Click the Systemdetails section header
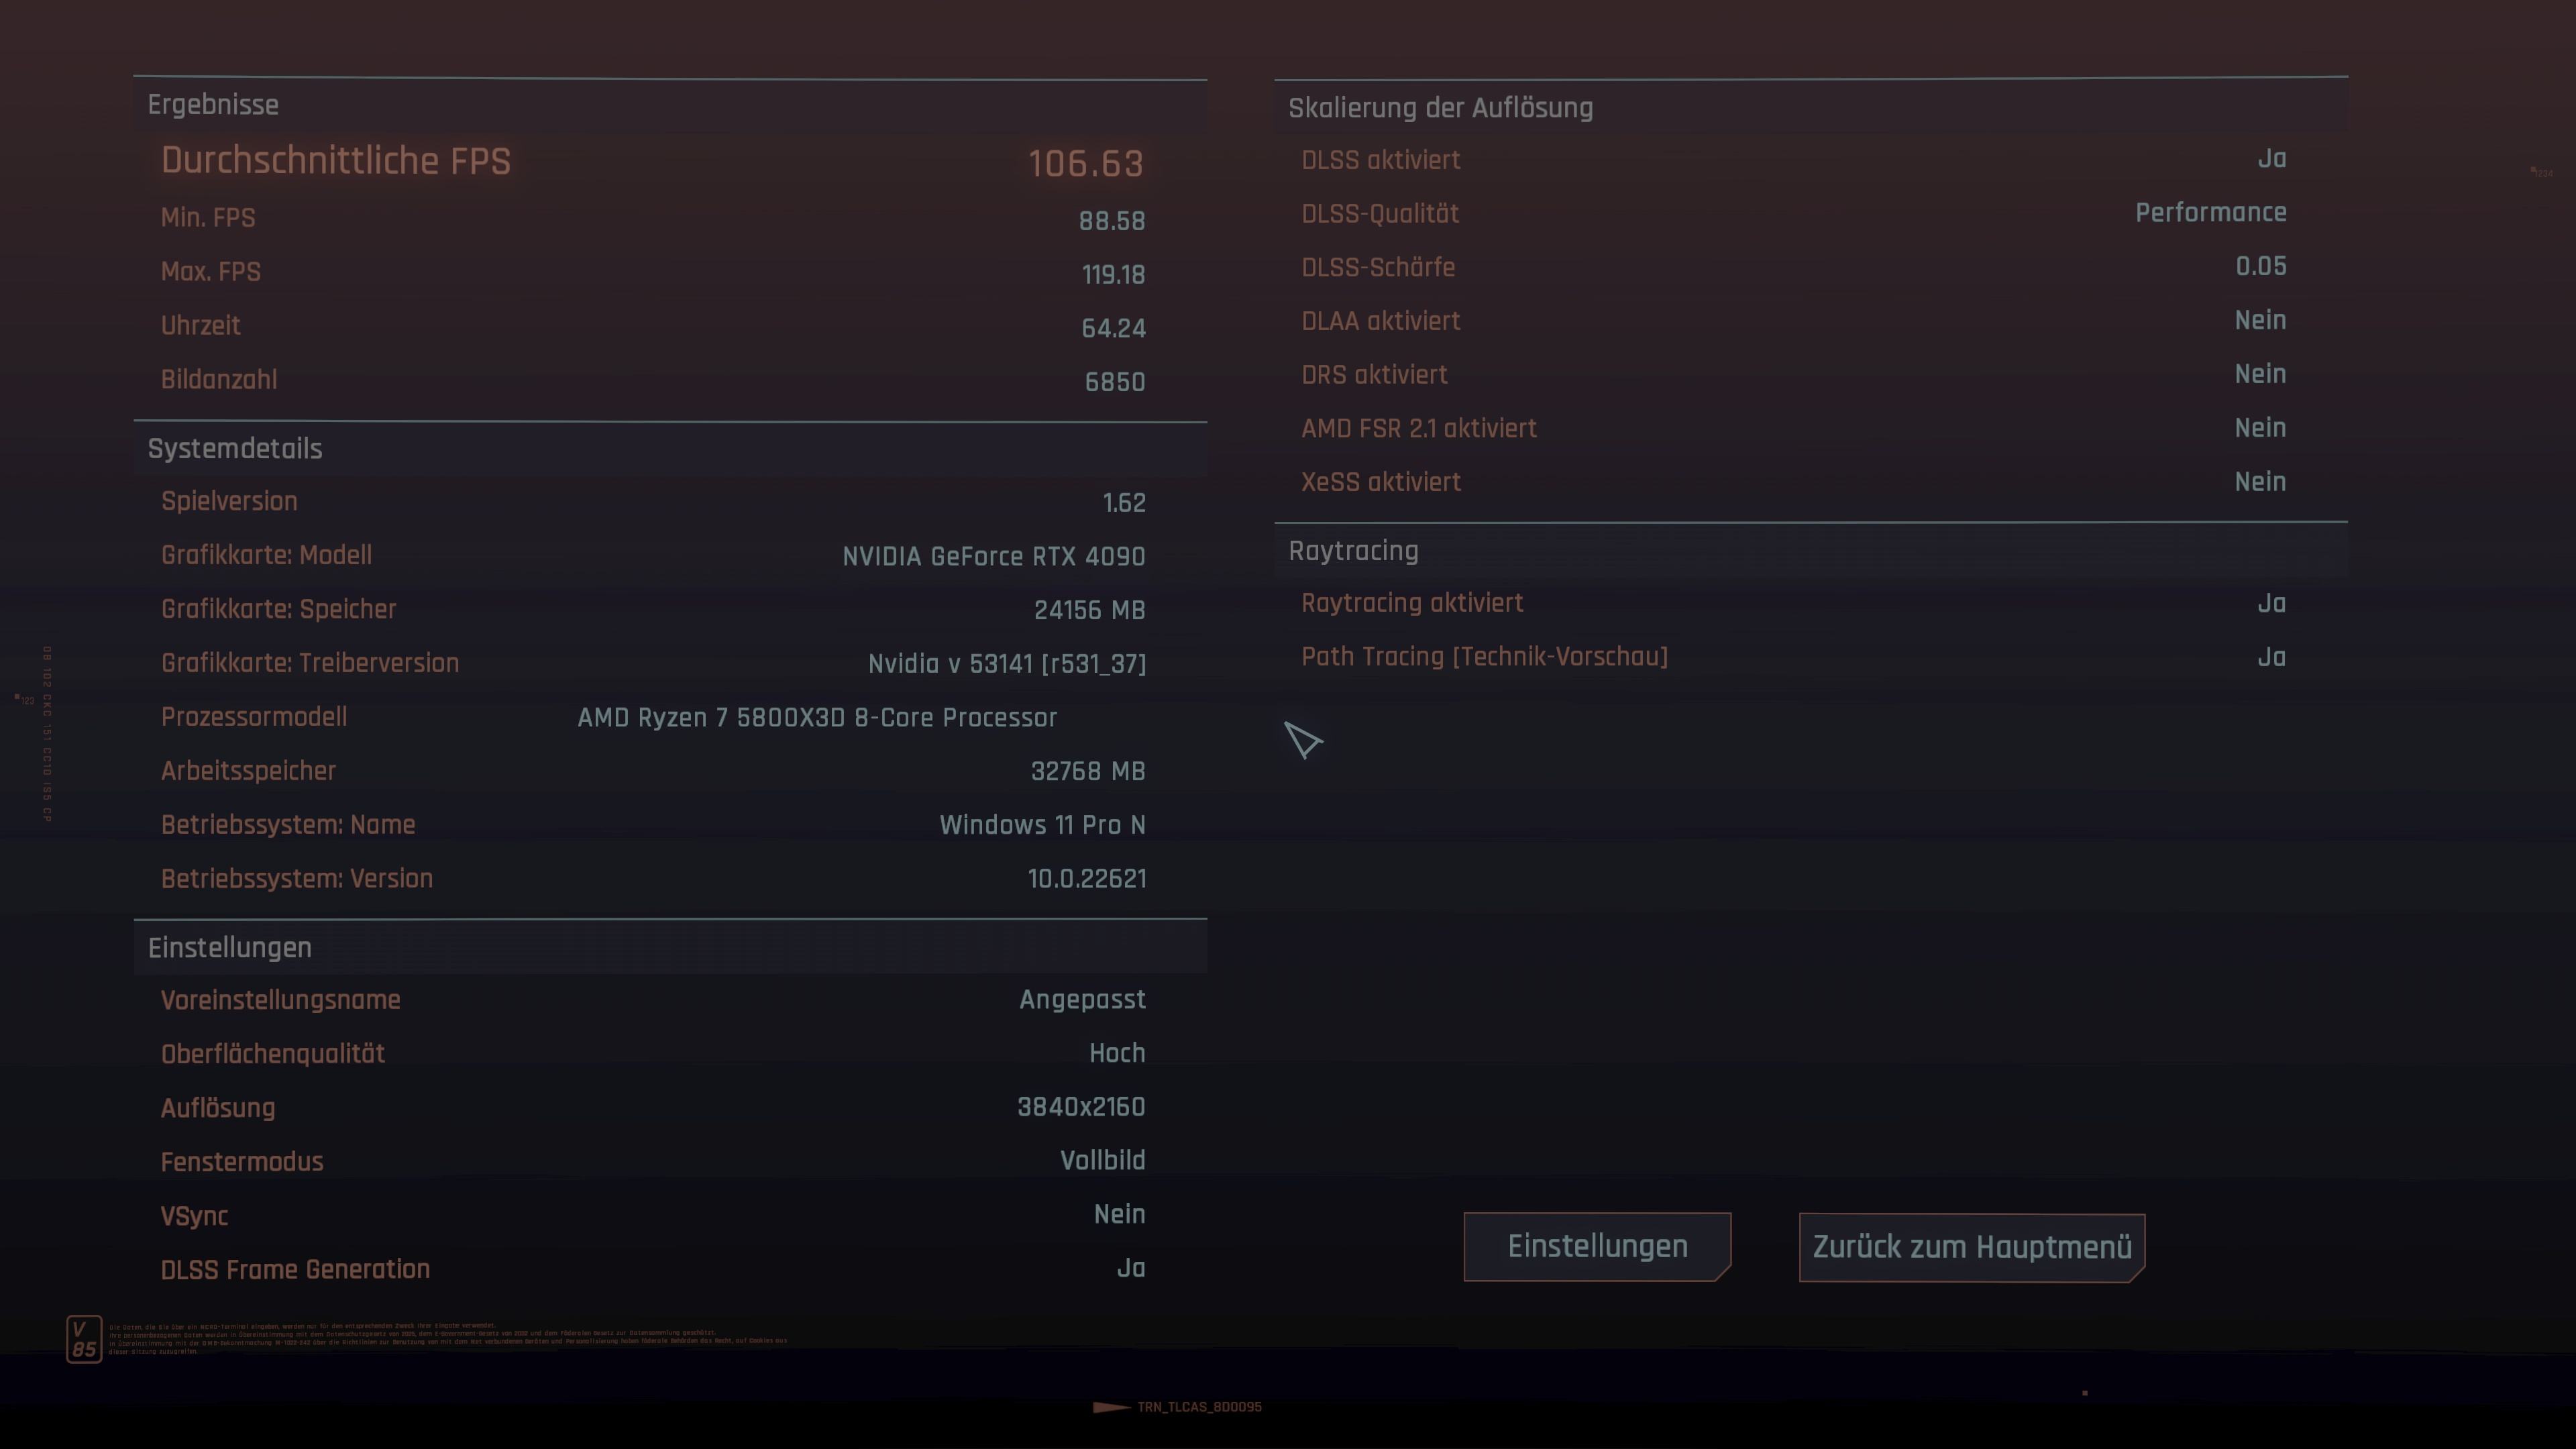The width and height of the screenshot is (2576, 1449). pyautogui.click(x=235, y=449)
